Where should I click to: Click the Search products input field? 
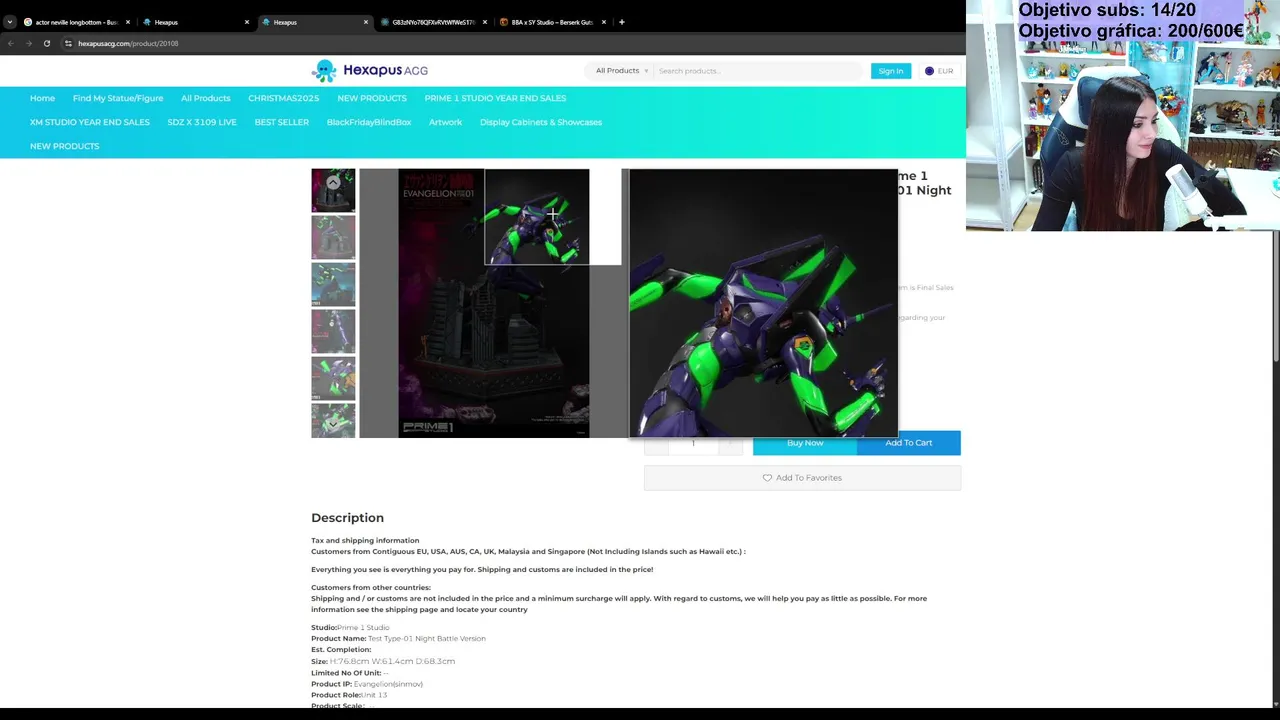point(756,71)
